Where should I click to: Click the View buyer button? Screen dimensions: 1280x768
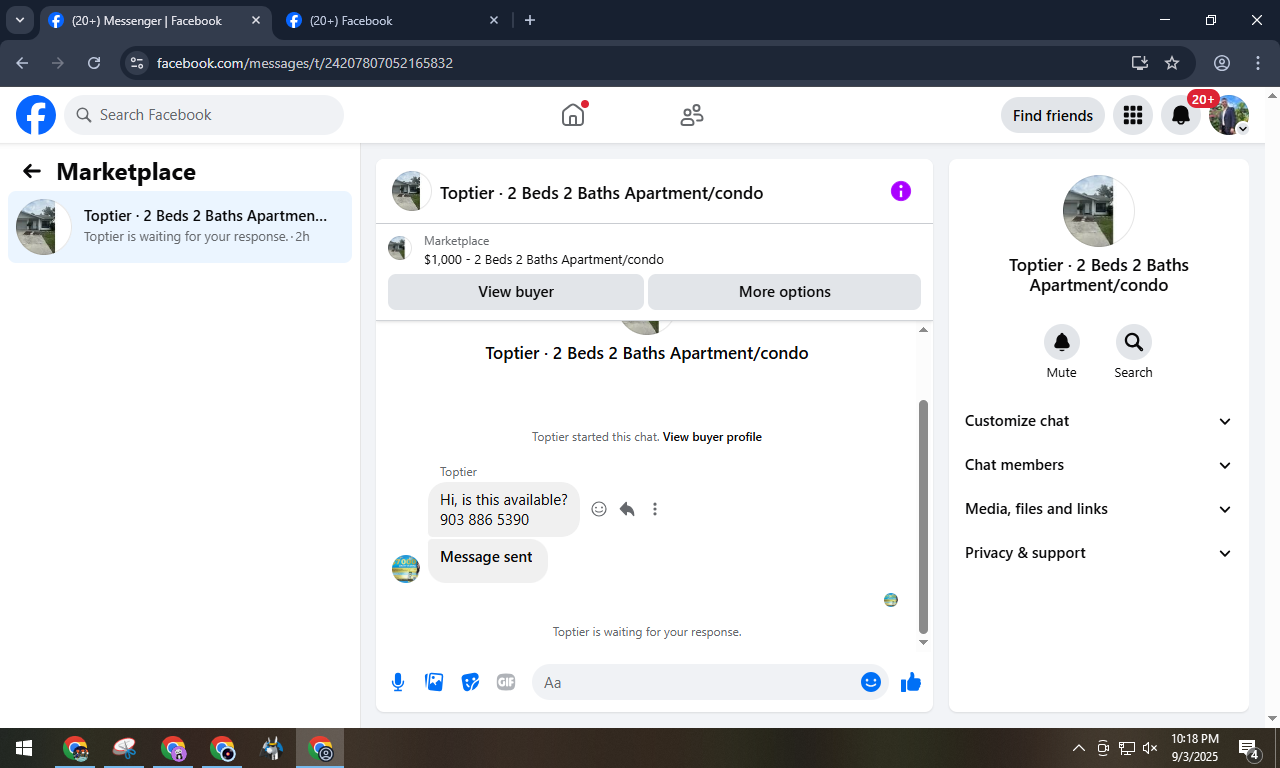(x=516, y=292)
